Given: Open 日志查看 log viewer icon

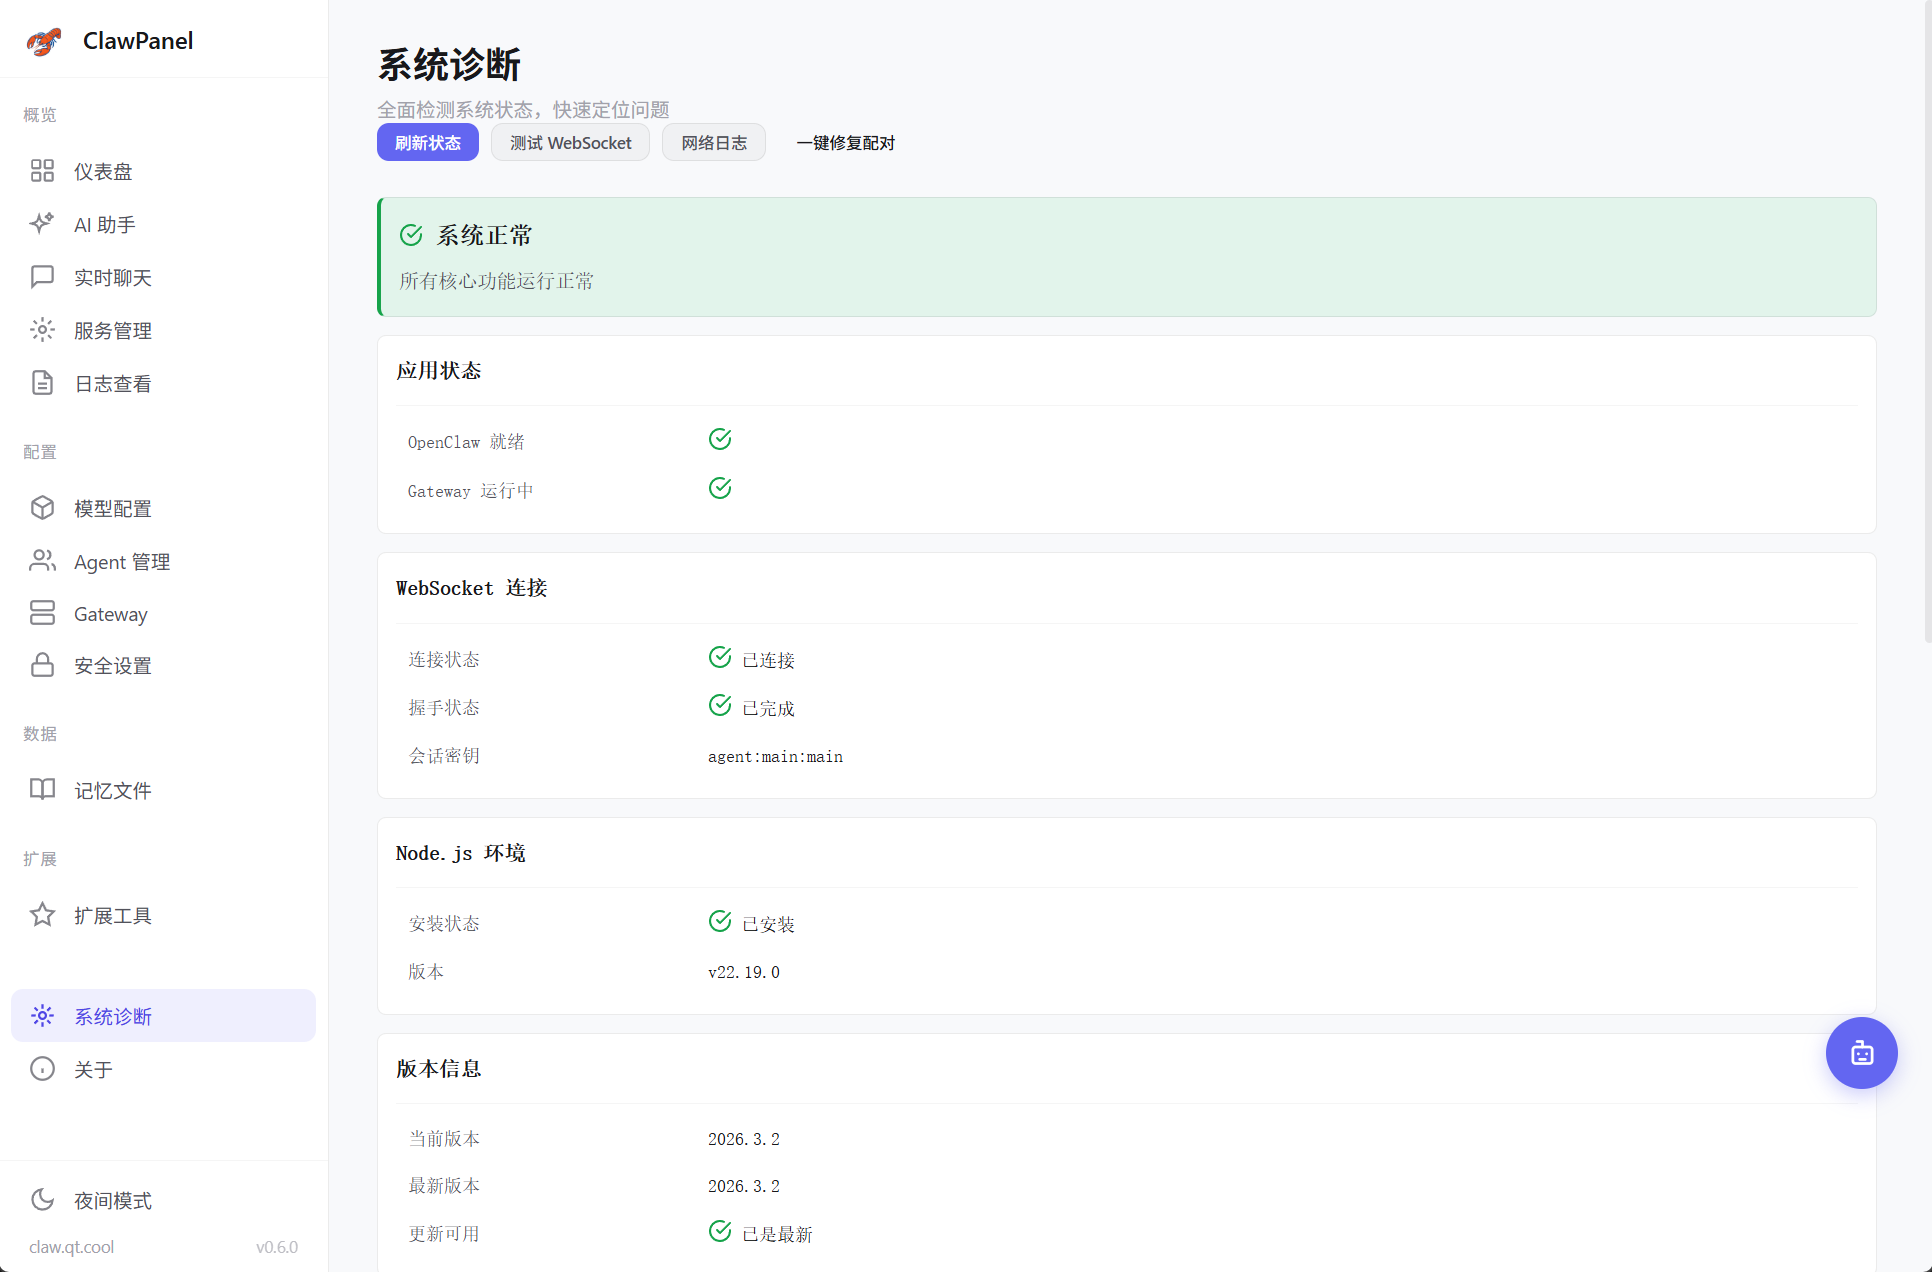Looking at the screenshot, I should tap(42, 383).
